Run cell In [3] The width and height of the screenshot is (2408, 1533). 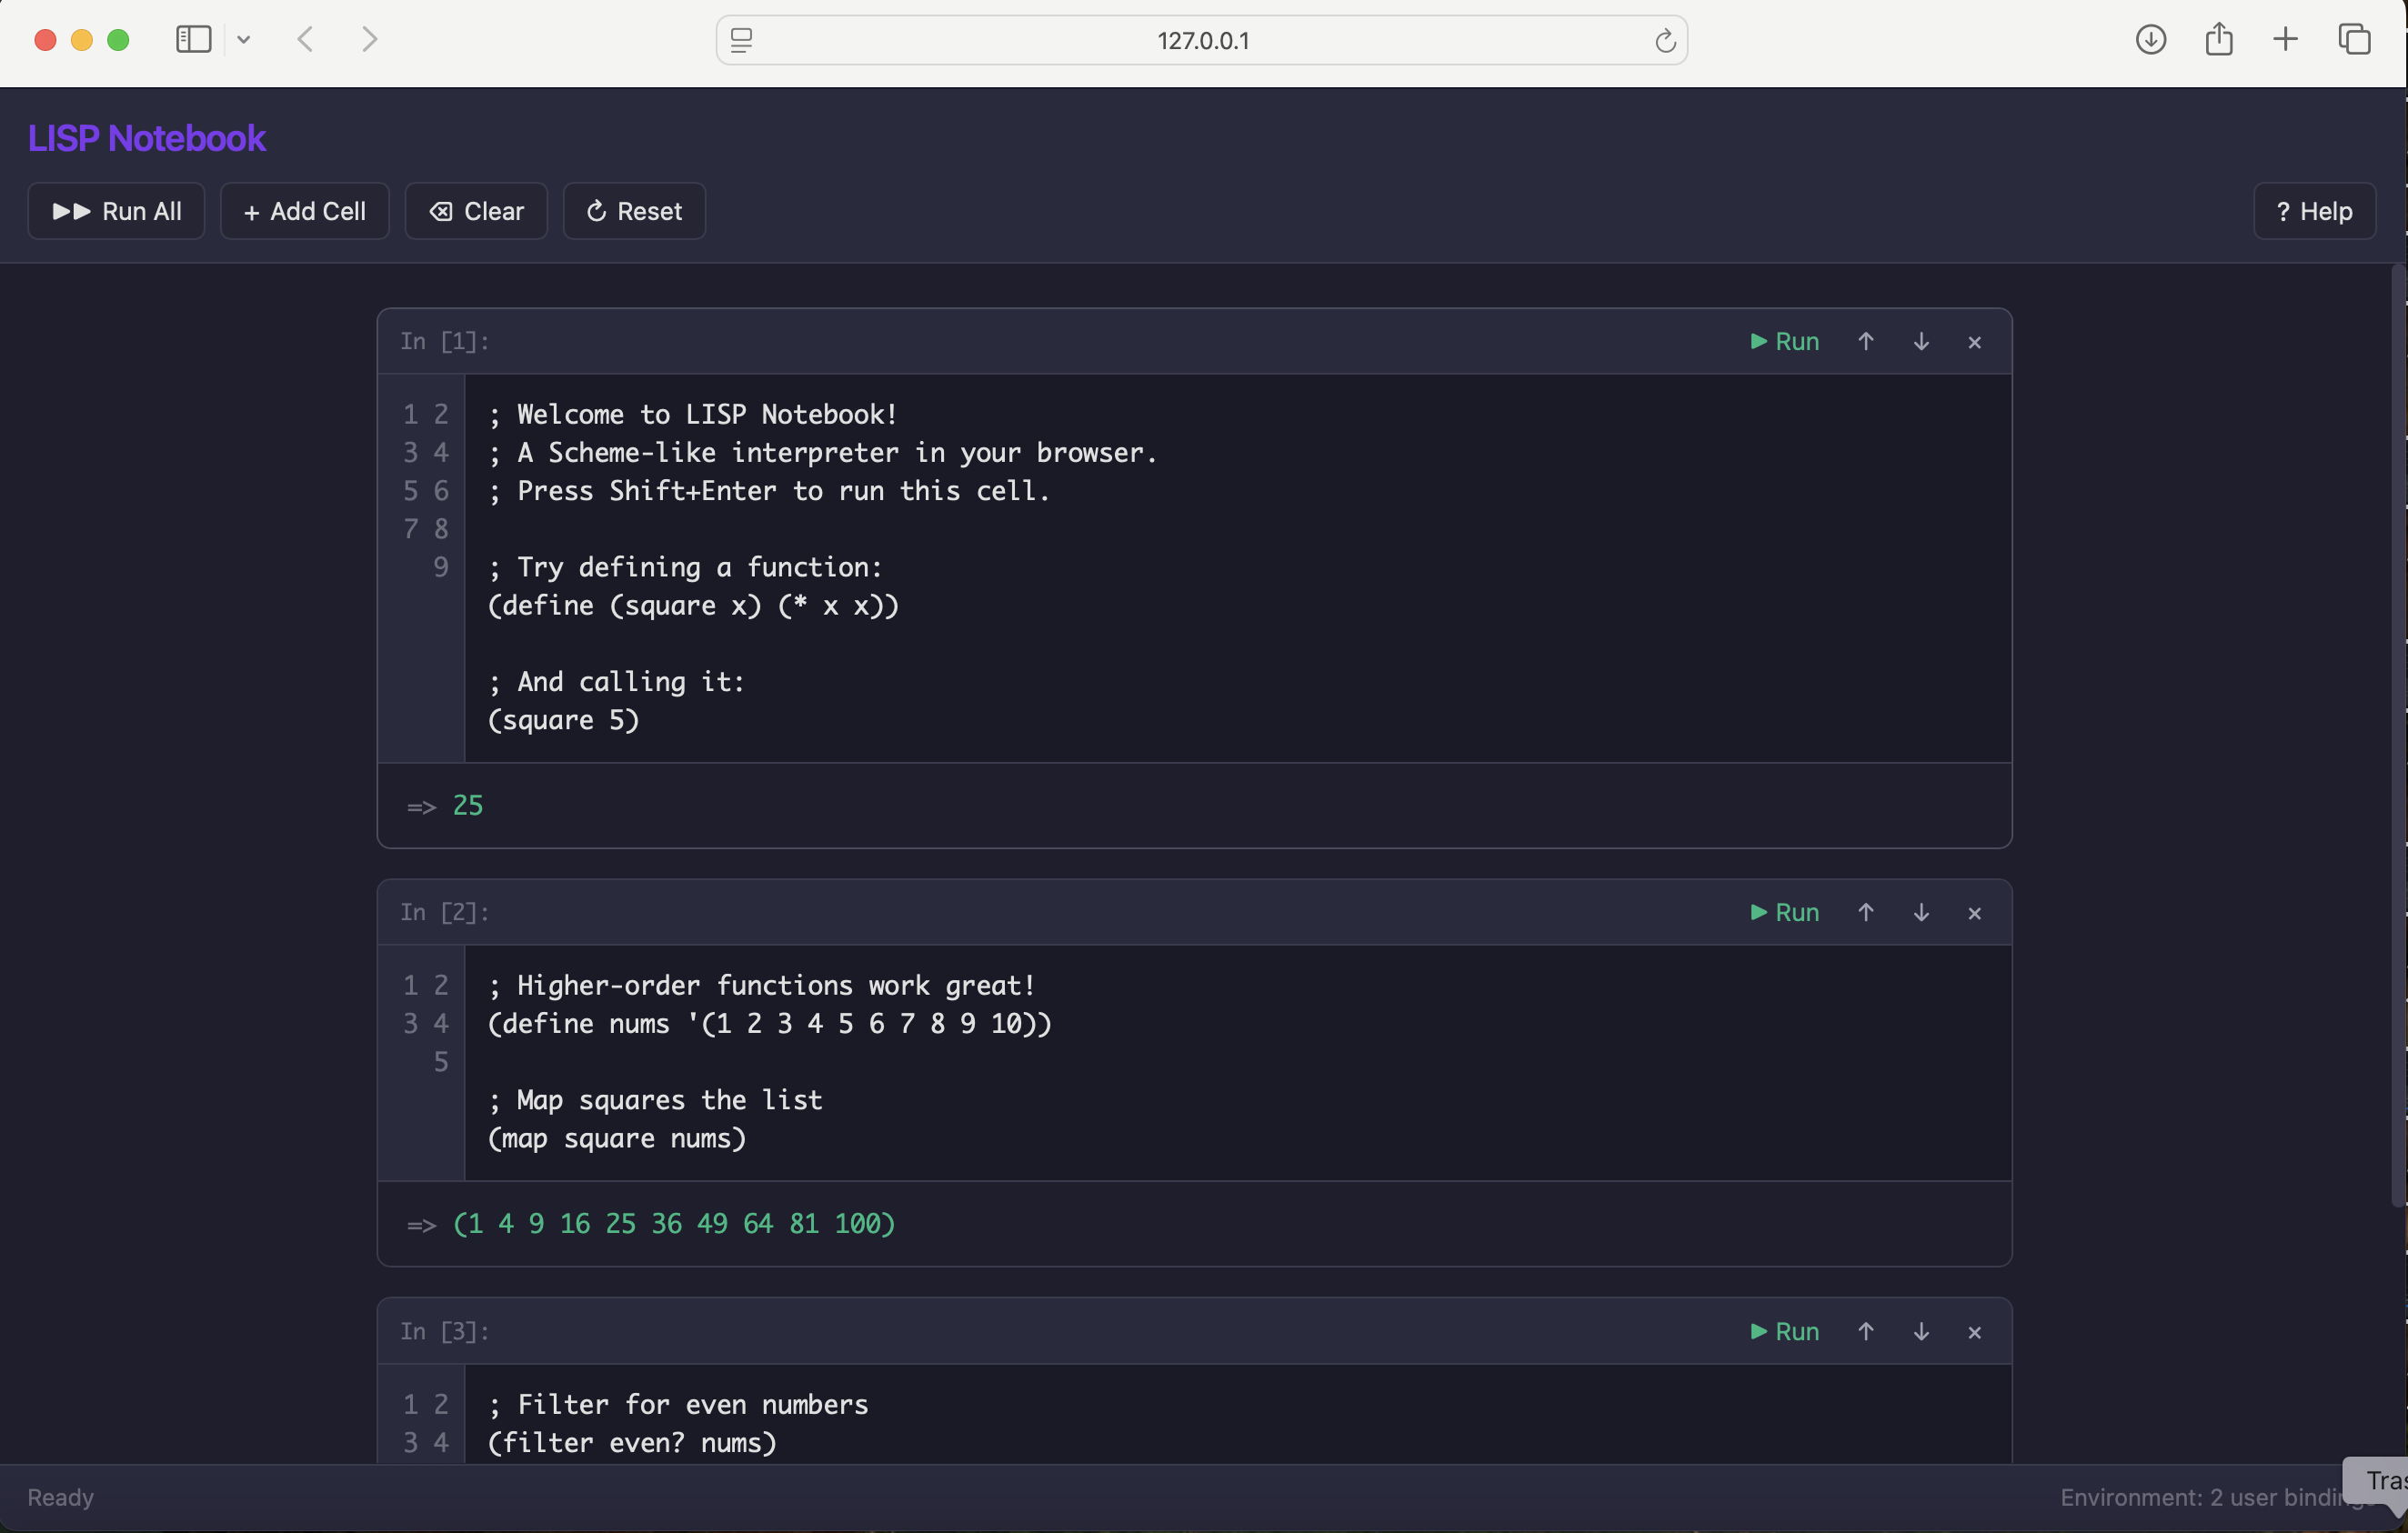coord(1785,1332)
